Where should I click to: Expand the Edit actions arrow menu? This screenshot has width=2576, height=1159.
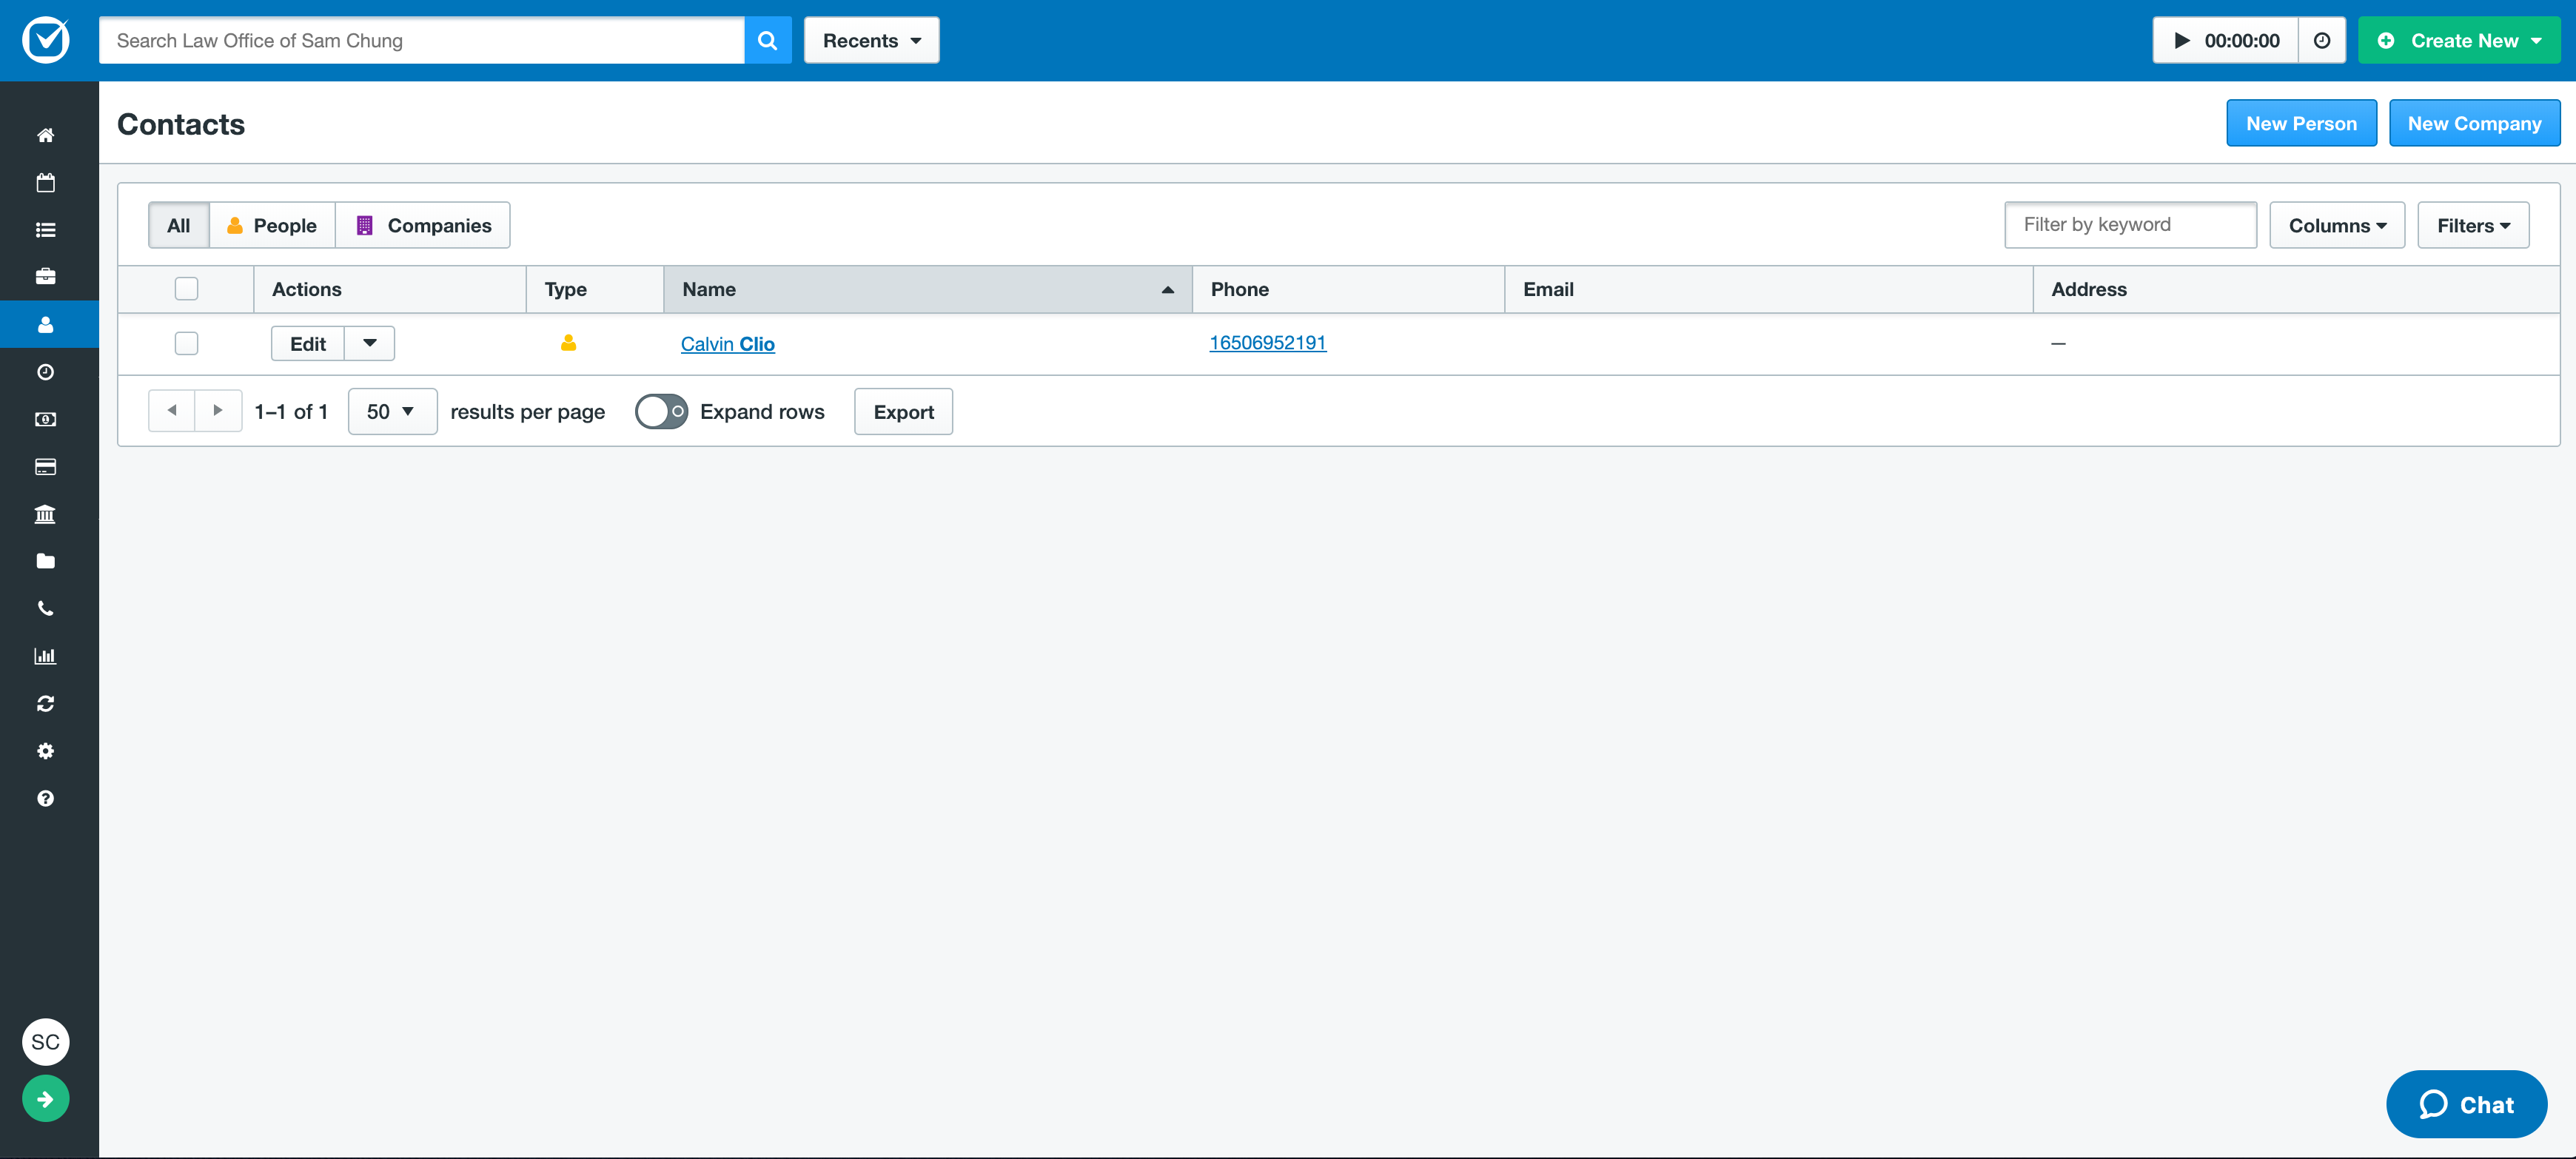(370, 343)
